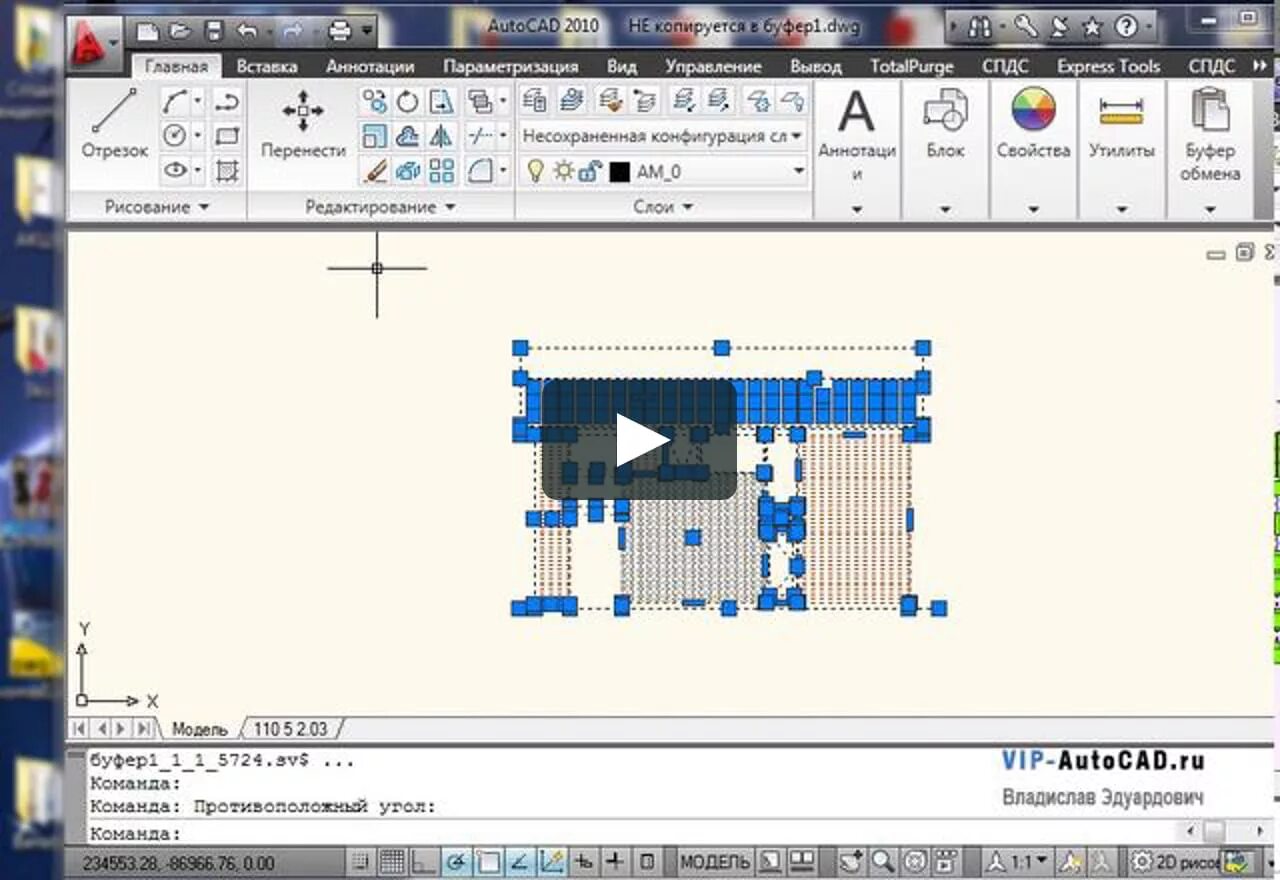Click the black layer color swatch
This screenshot has height=880, width=1280.
point(619,172)
